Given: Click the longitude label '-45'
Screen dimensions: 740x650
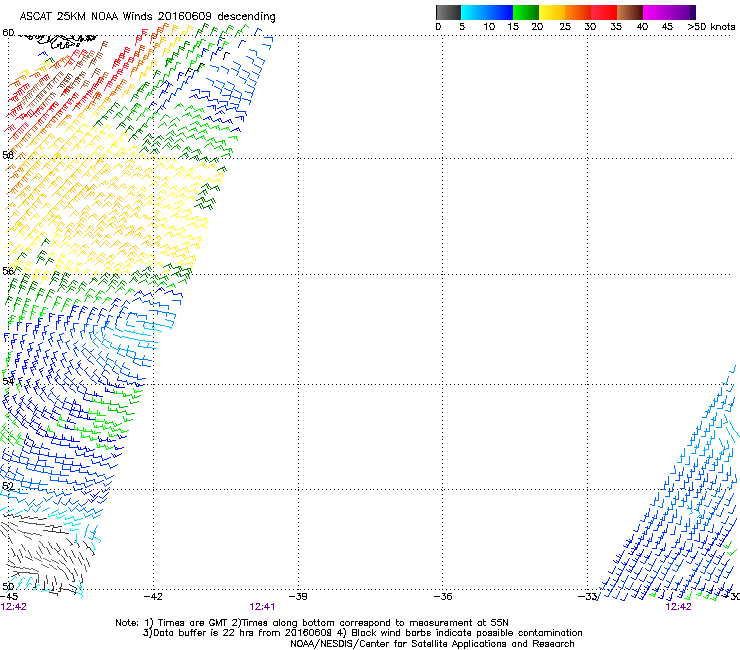Looking at the screenshot, I should (x=9, y=597).
